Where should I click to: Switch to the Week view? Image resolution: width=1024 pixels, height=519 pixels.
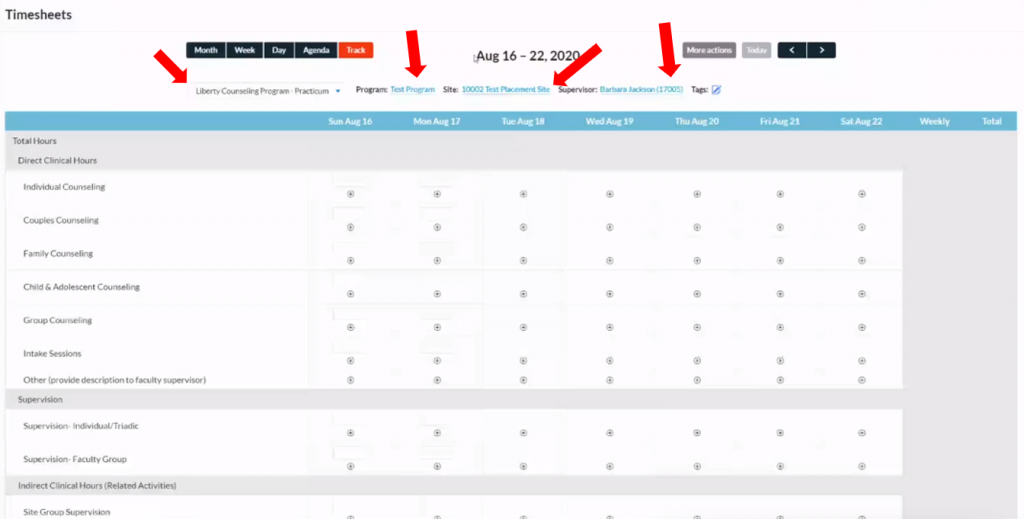(x=245, y=50)
